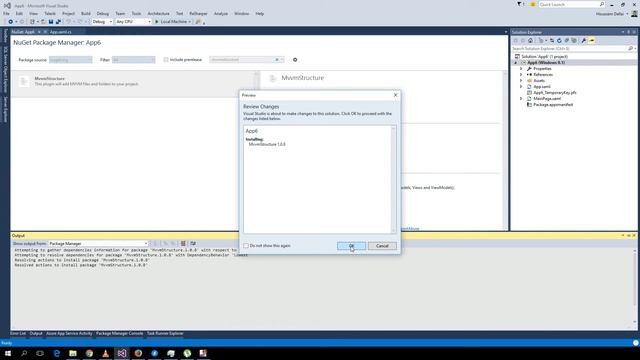The height and width of the screenshot is (360, 640).
Task: Click Preview Selected Items icon
Action: point(591,40)
